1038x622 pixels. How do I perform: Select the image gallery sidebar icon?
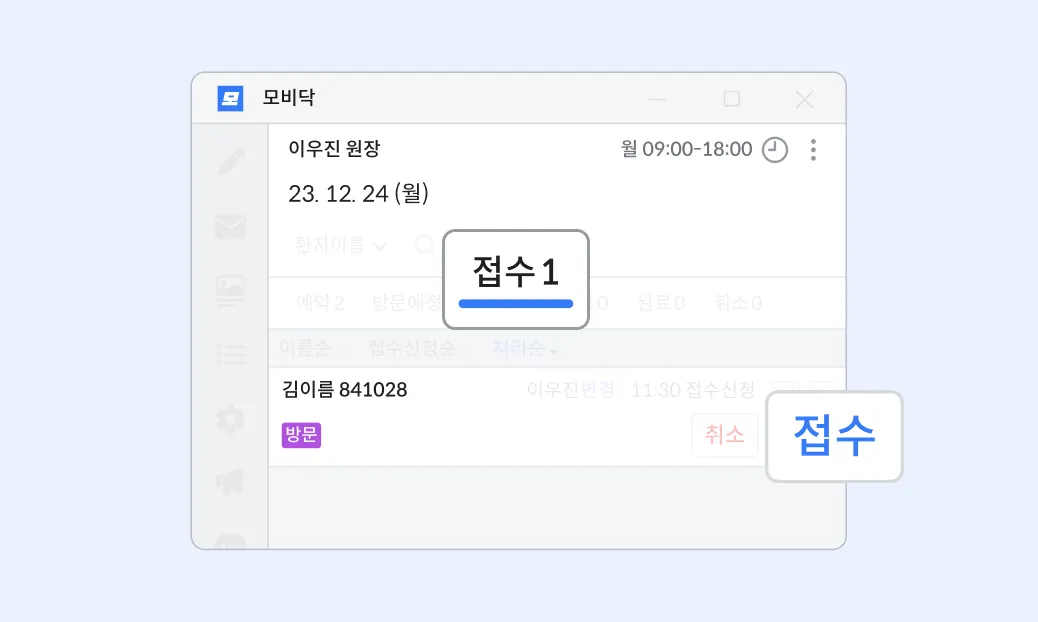(231, 291)
